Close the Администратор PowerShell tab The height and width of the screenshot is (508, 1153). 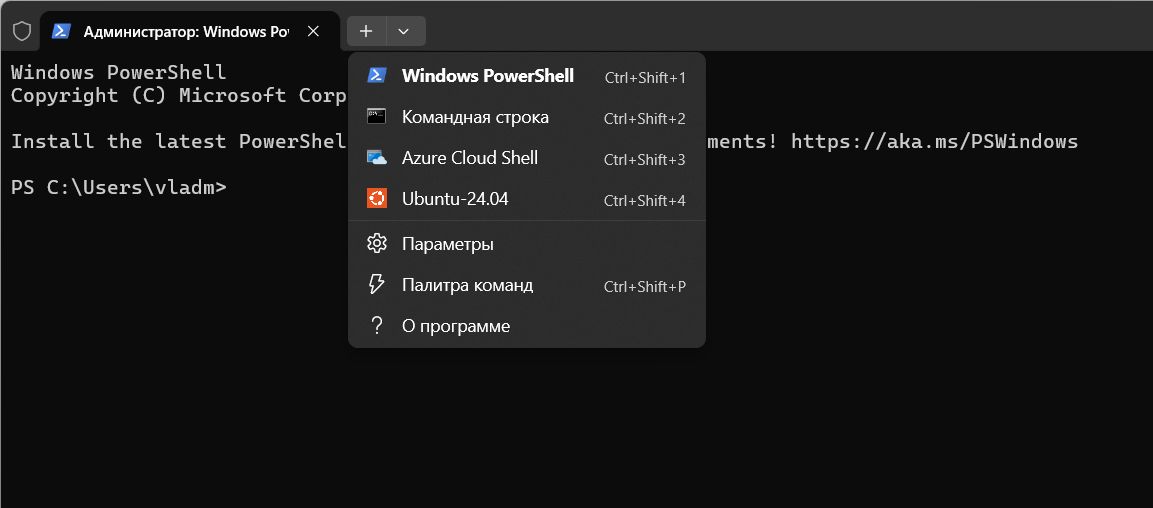[313, 32]
